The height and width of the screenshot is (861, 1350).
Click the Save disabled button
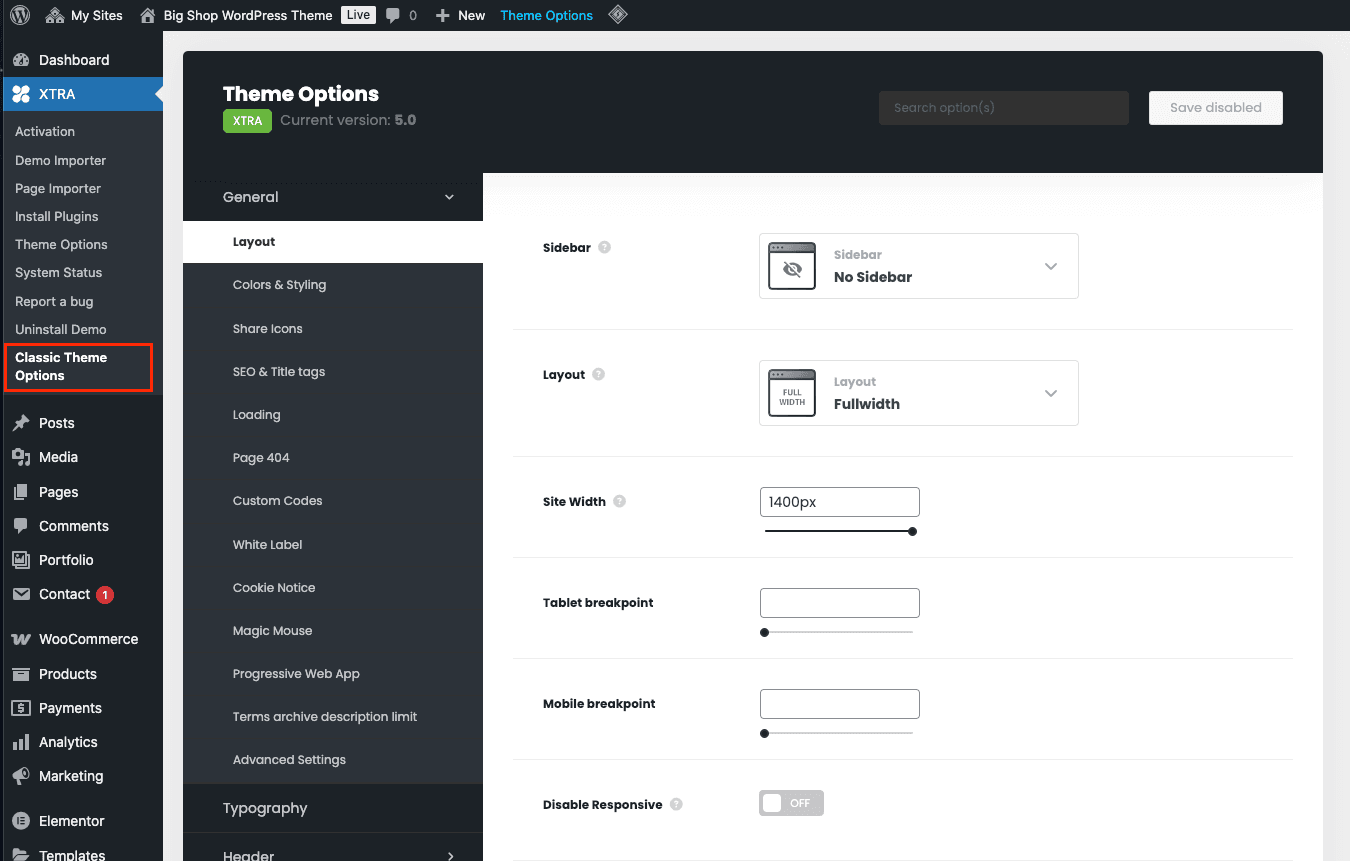coord(1215,108)
